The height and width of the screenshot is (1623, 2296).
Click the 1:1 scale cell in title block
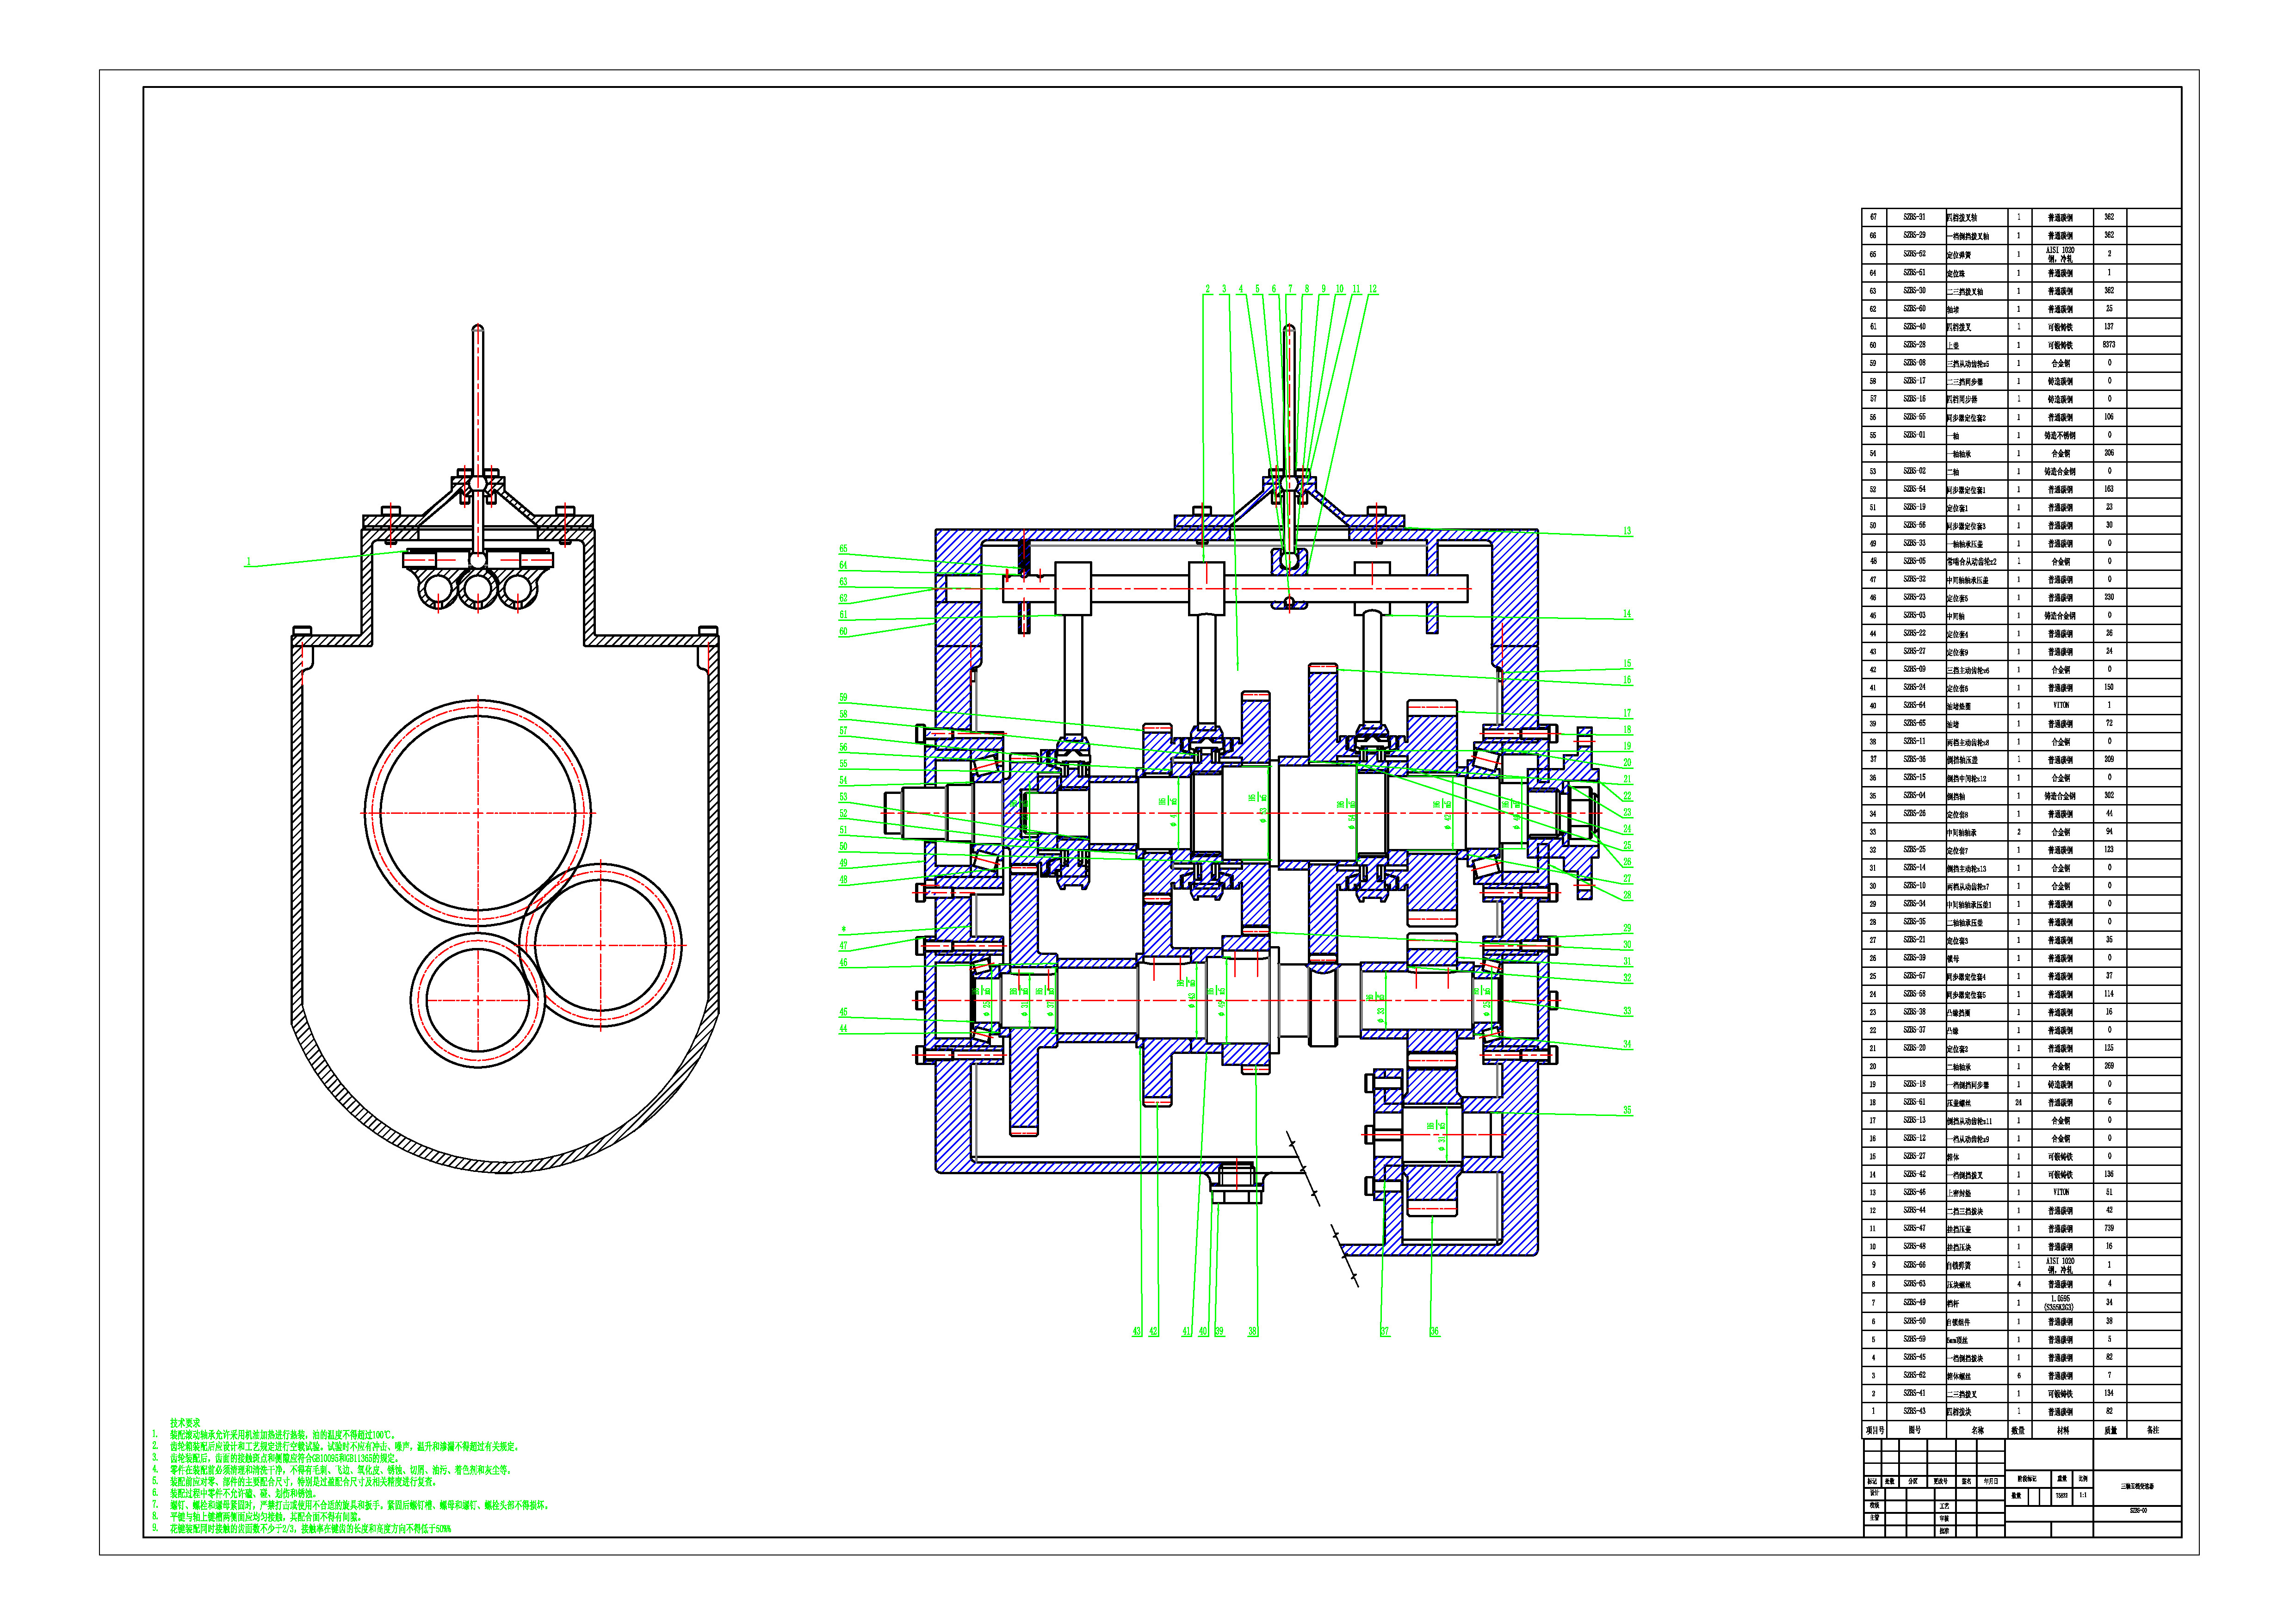pos(2083,1496)
